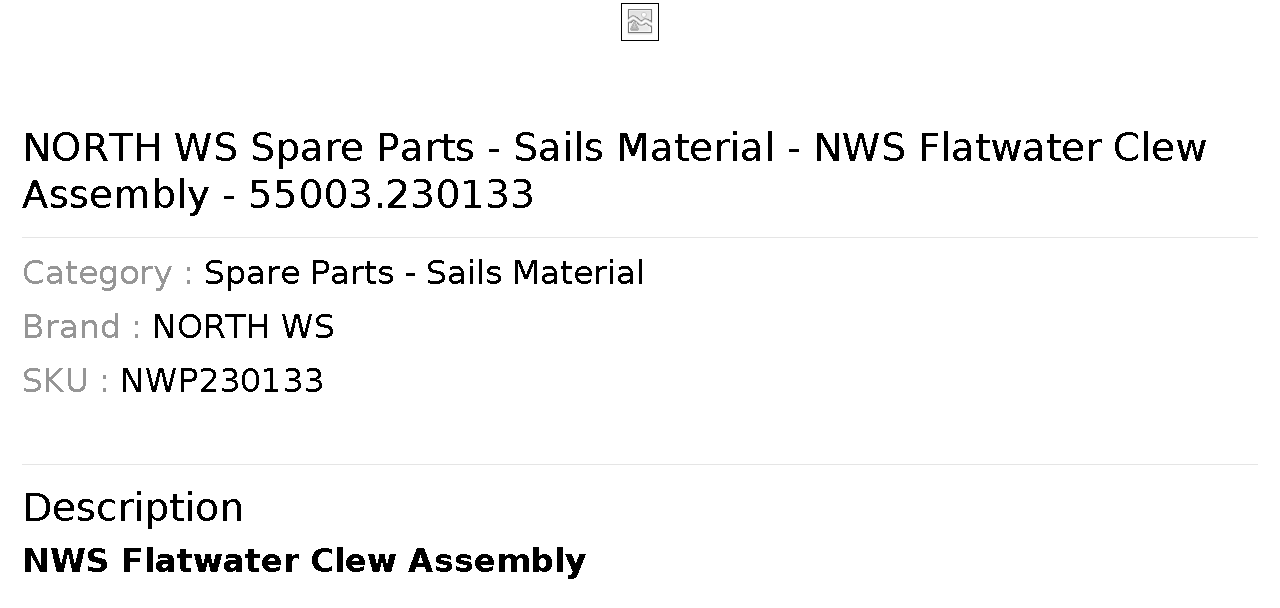This screenshot has width=1280, height=608.
Task: Click the word "Assembly" on the title's second line
Action: (x=115, y=195)
